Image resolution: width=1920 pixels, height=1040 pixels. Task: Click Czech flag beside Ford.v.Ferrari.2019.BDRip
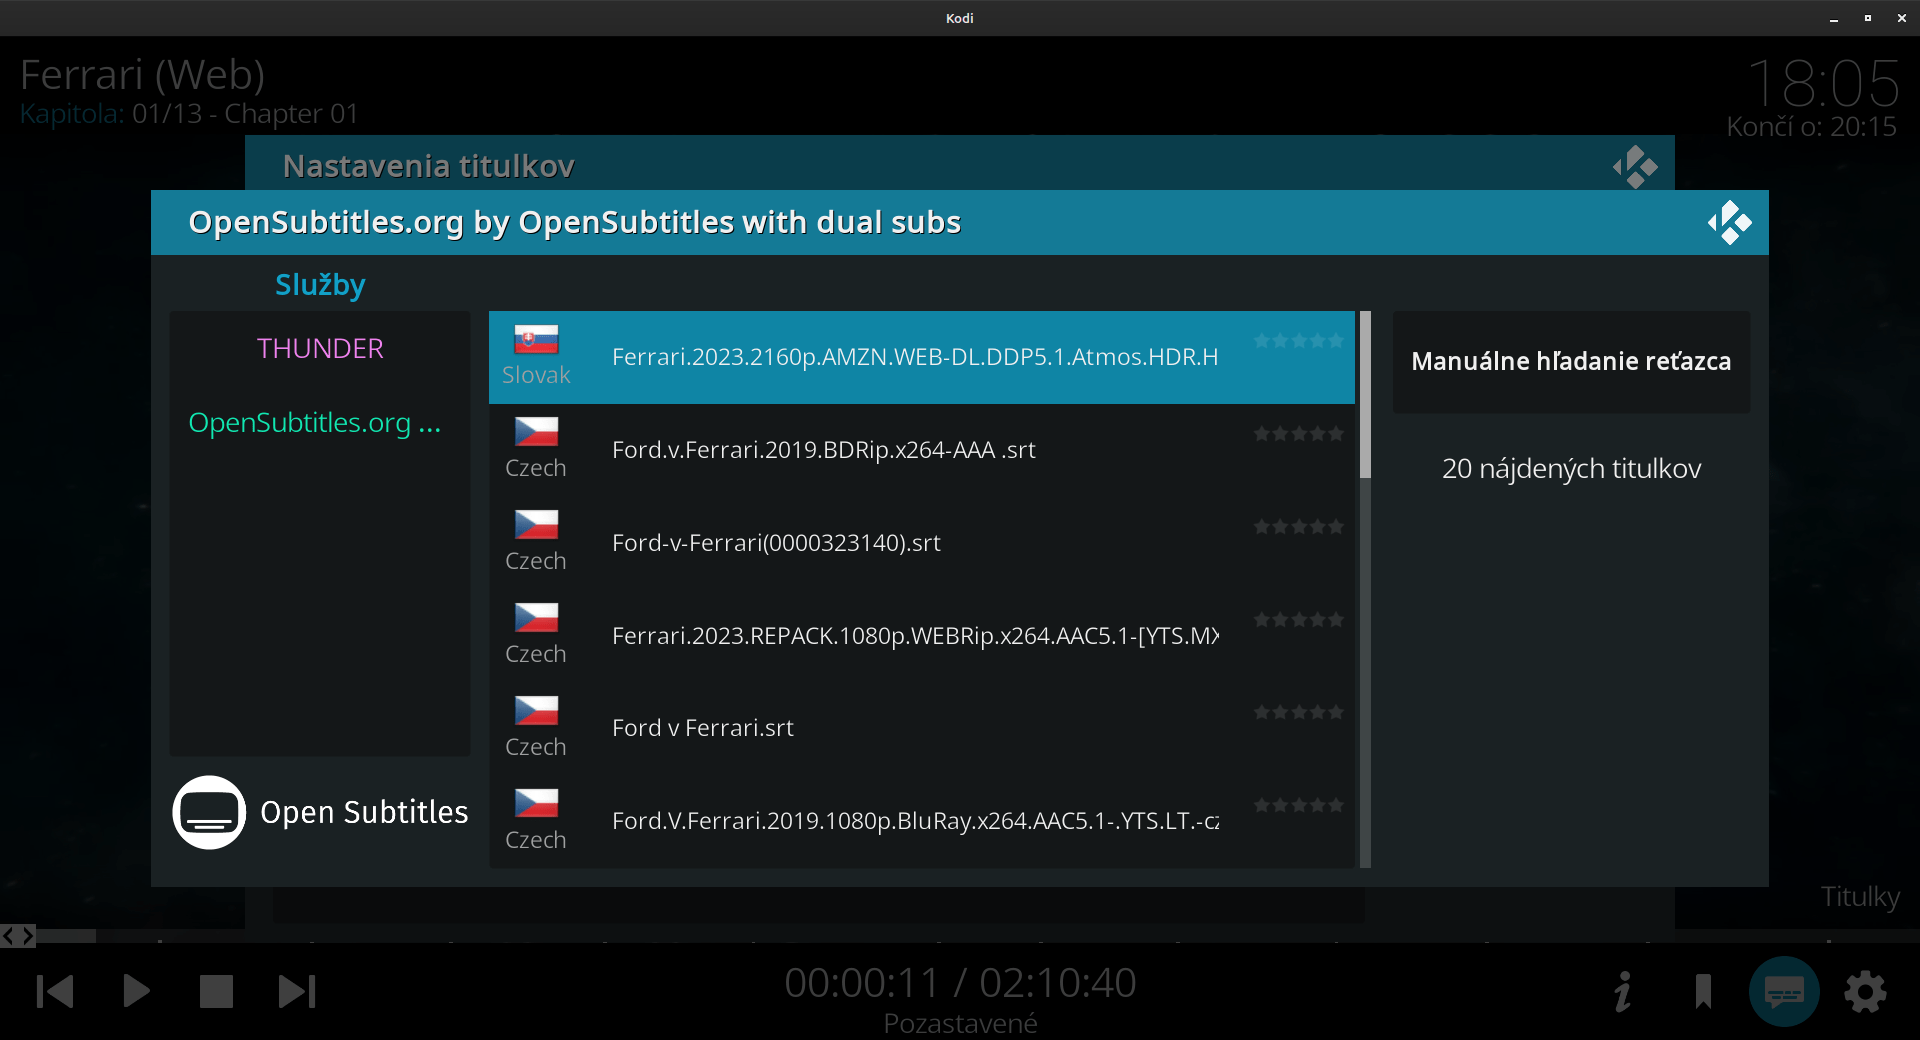536,432
